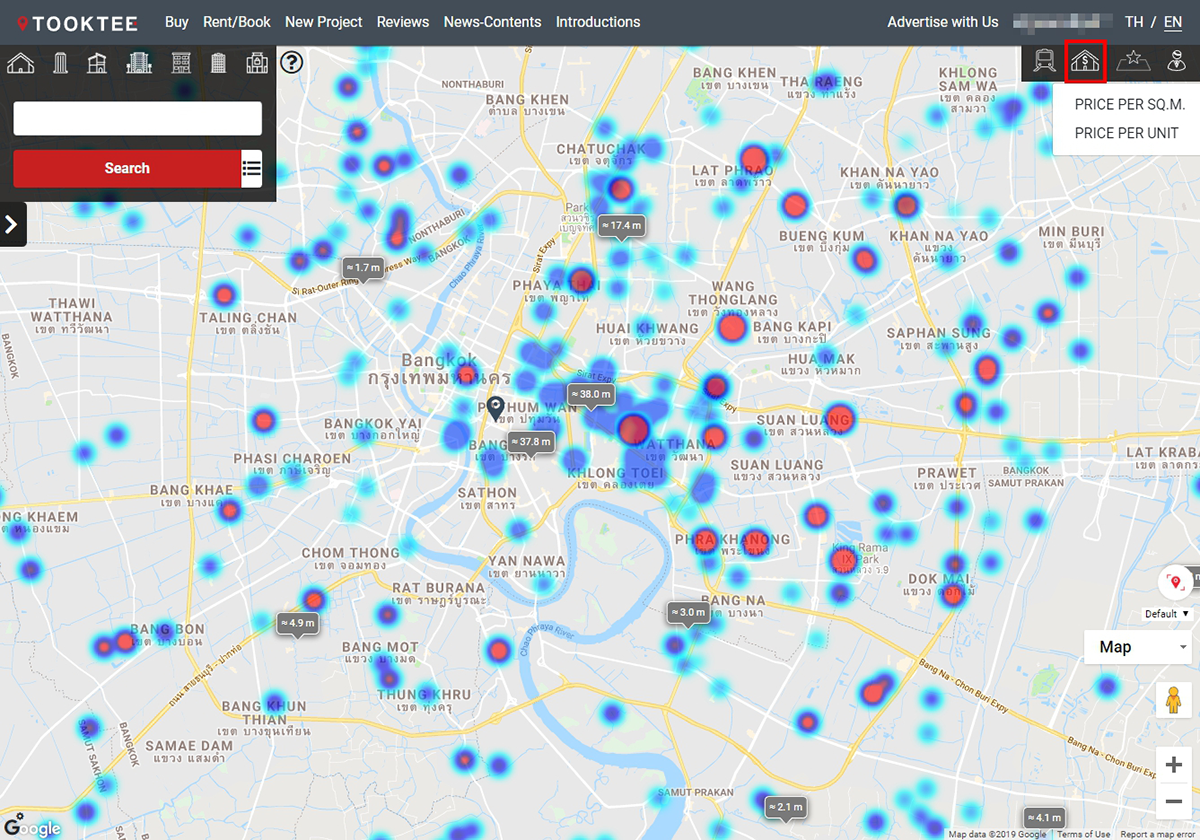
Task: Select PRICE PER SQ.M. menu option
Action: tap(1129, 105)
